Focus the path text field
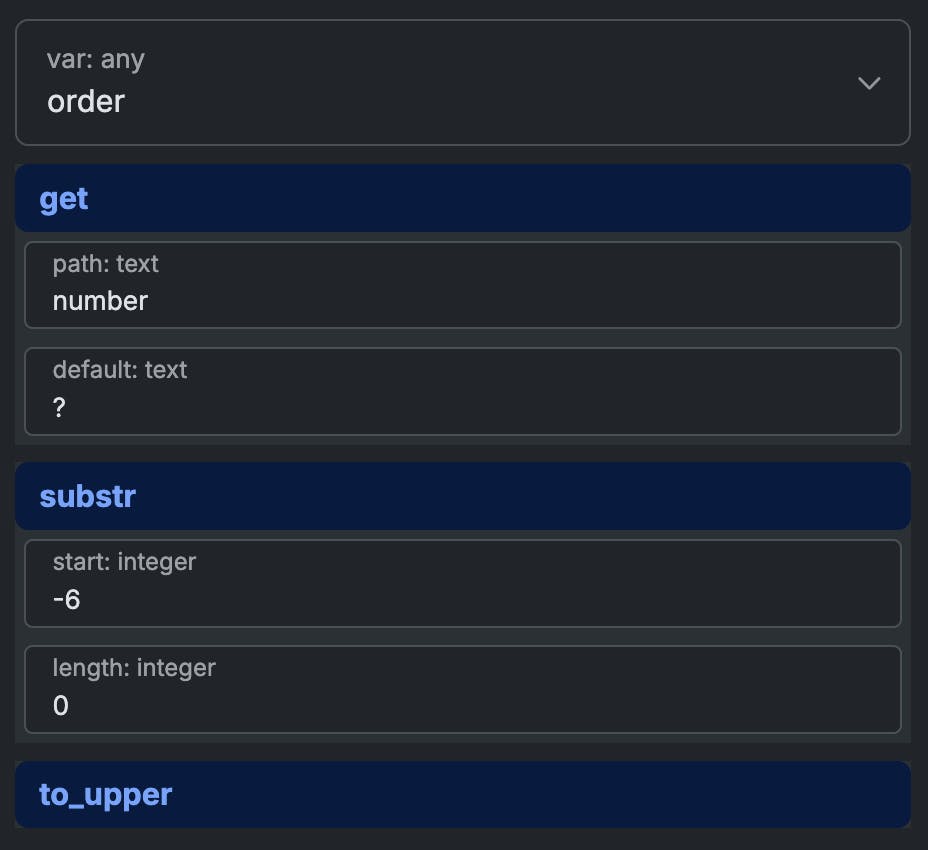Viewport: 928px width, 850px height. point(462,285)
